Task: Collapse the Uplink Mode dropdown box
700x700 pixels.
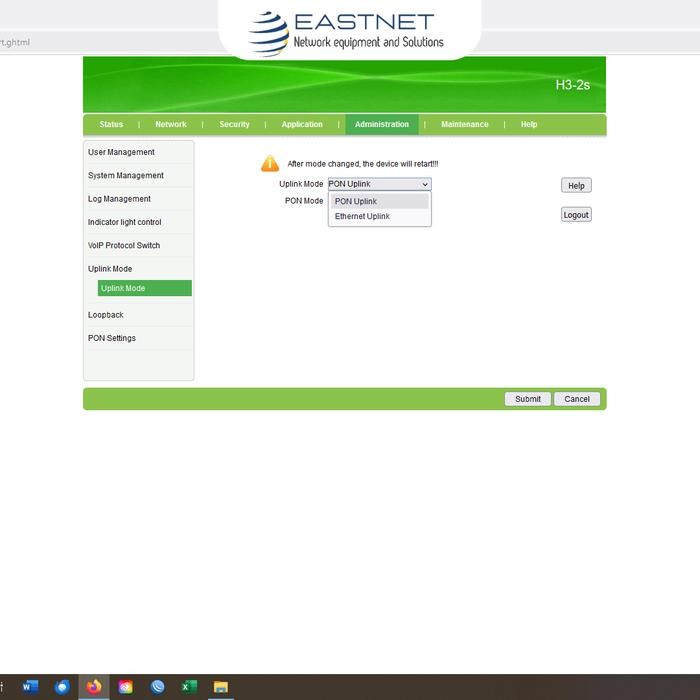Action: (379, 184)
